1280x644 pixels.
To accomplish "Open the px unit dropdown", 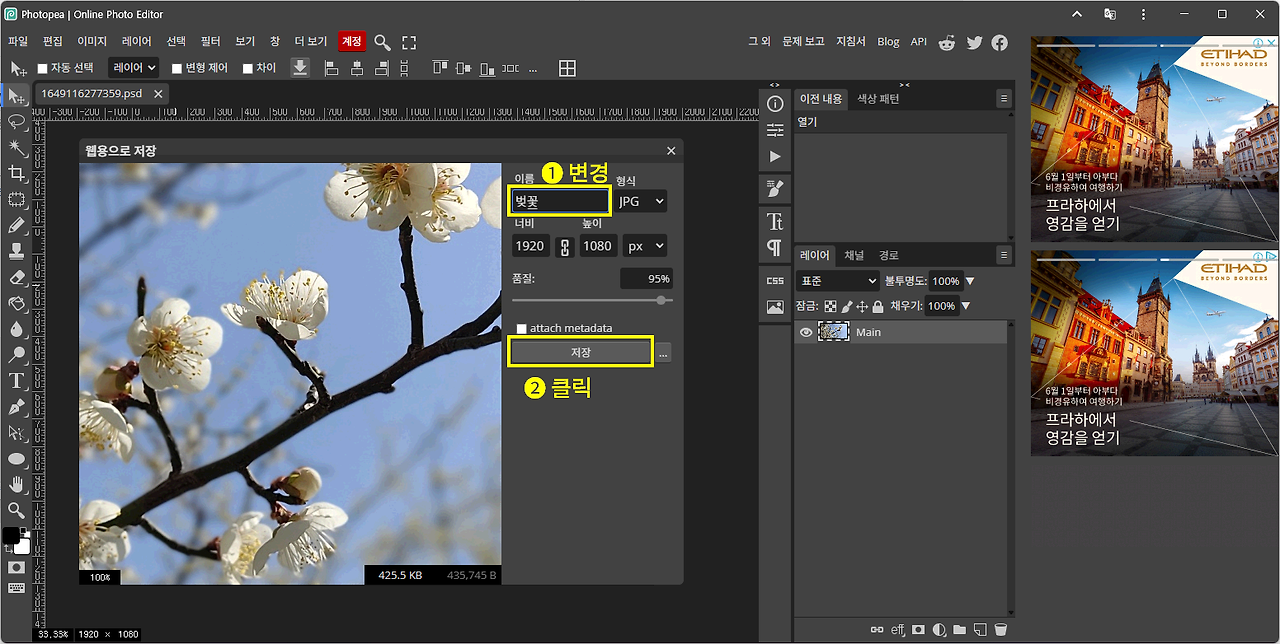I will pos(645,246).
